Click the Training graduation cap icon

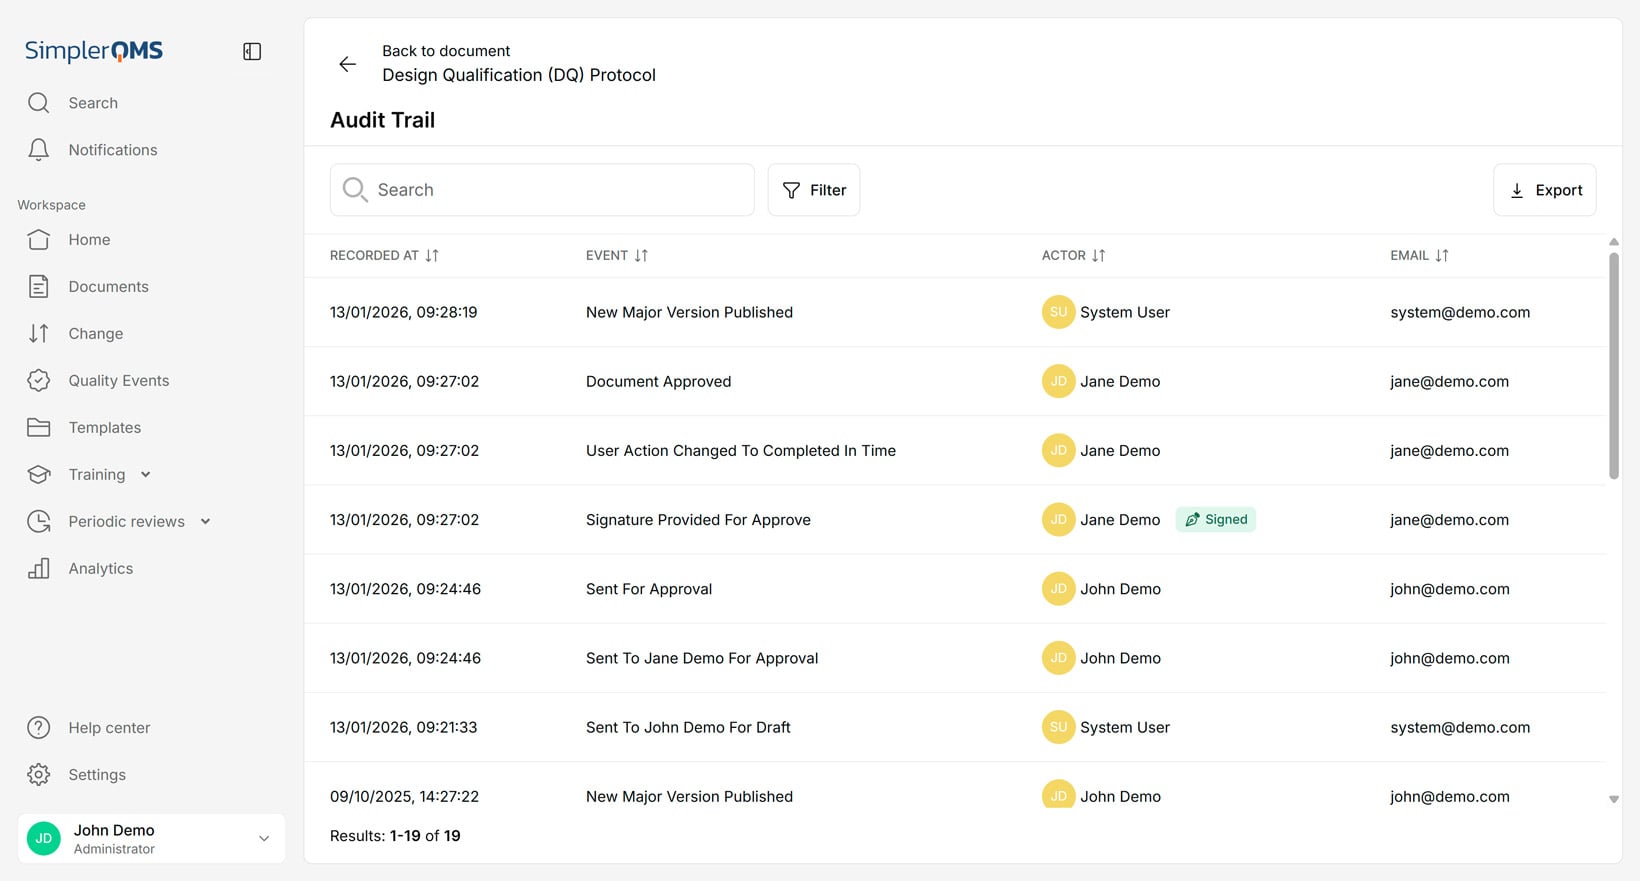pos(39,475)
